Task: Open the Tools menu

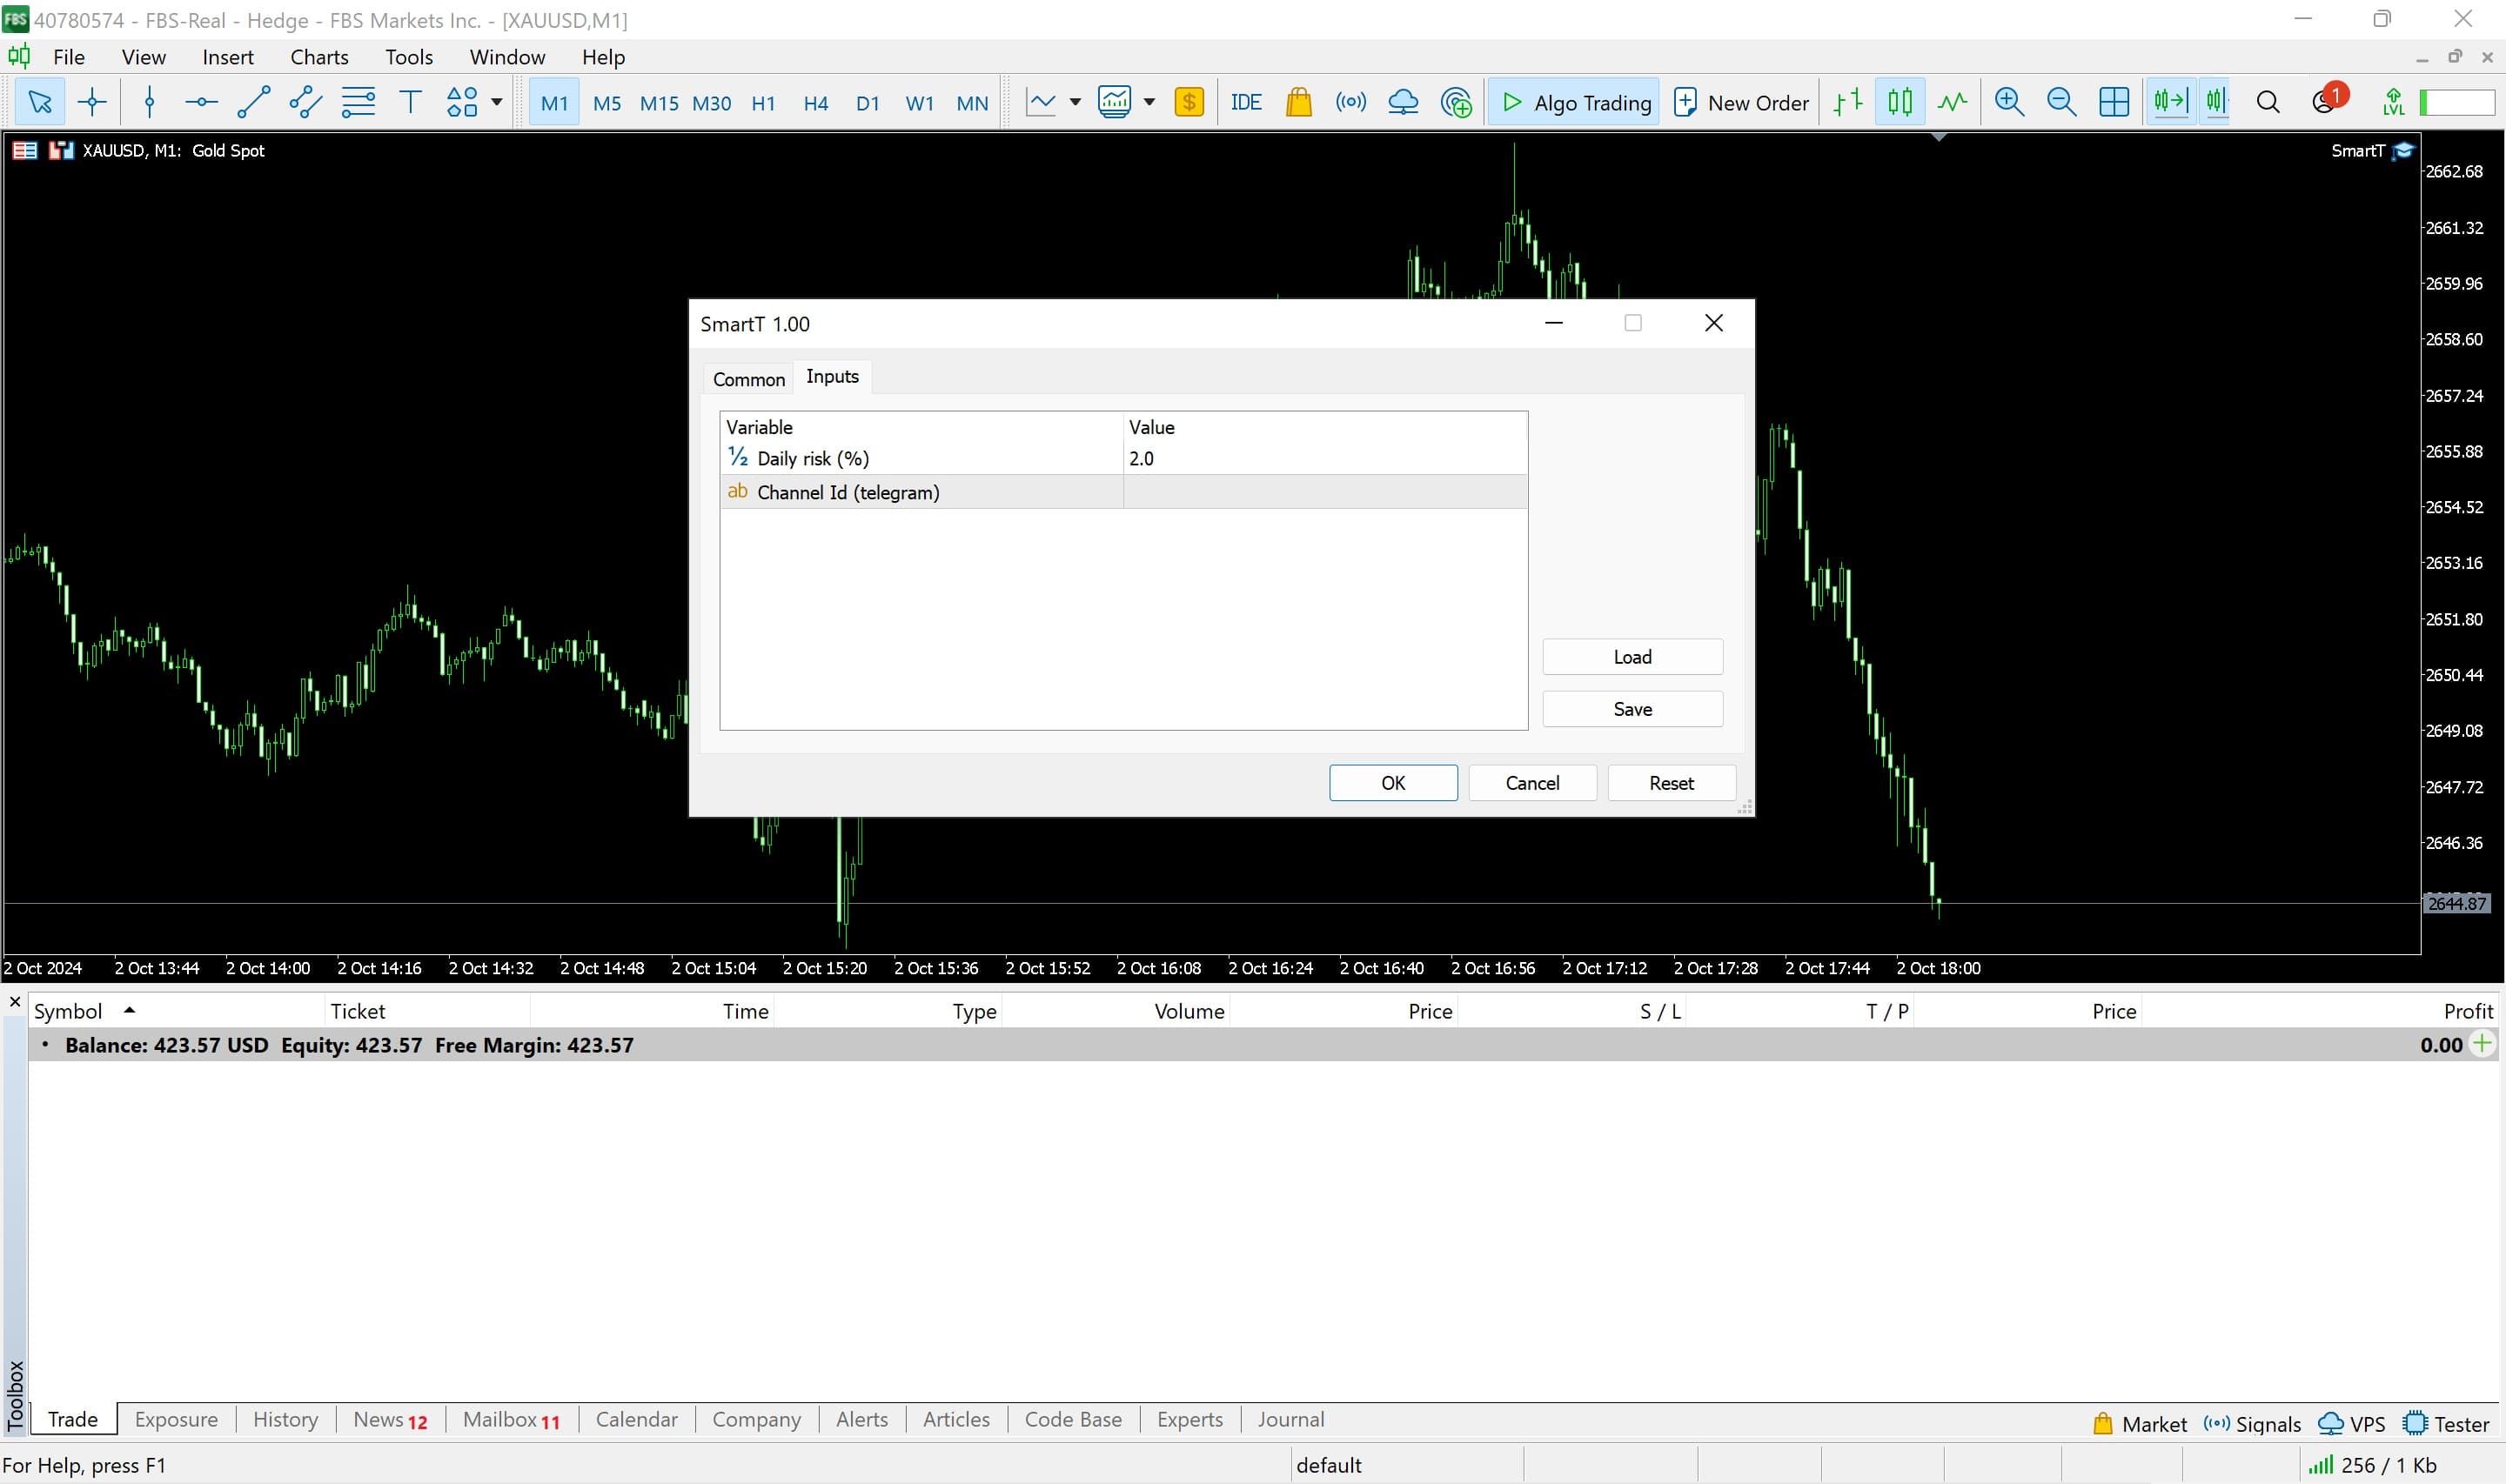Action: (x=409, y=57)
